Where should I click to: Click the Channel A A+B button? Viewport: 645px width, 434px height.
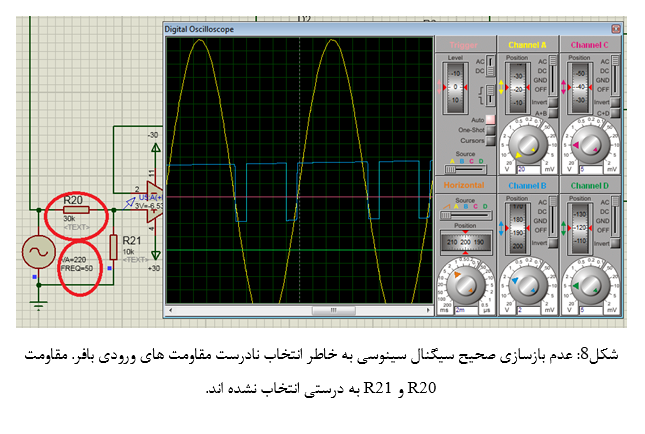click(x=552, y=112)
